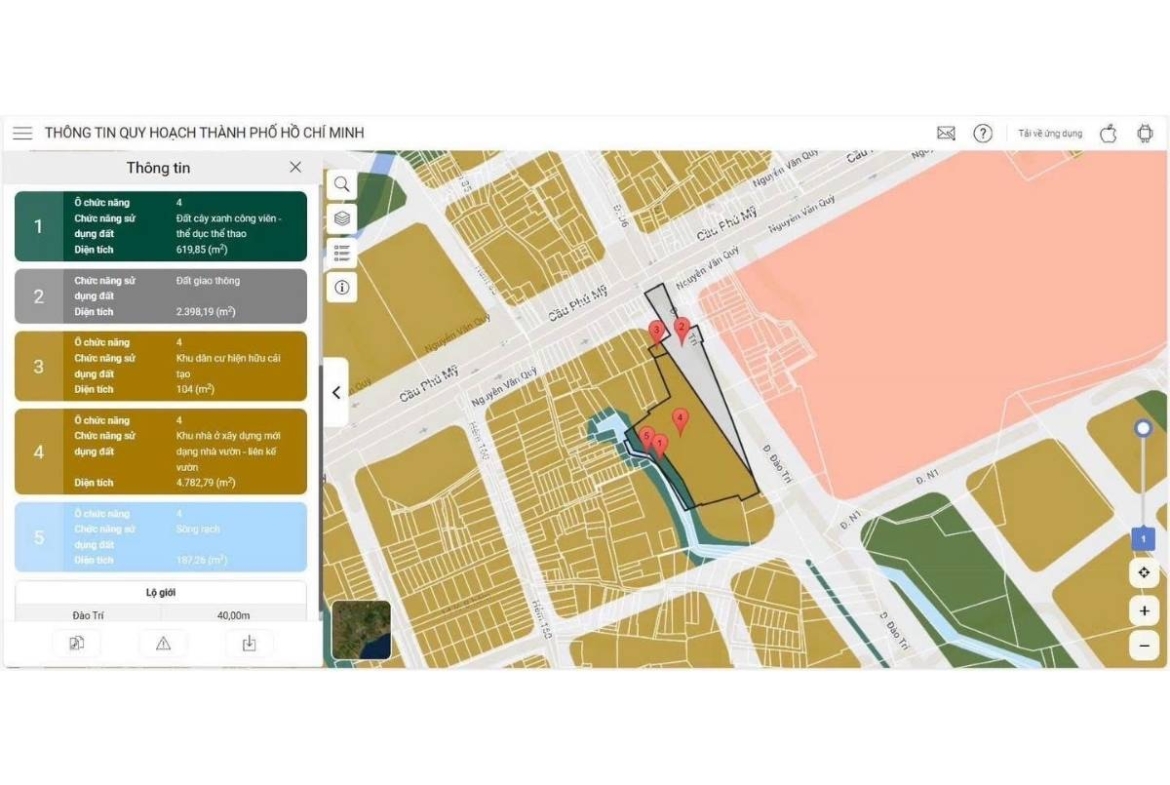This screenshot has width=1170, height=785.
Task: Zoom out with the minus button
Action: [1144, 645]
